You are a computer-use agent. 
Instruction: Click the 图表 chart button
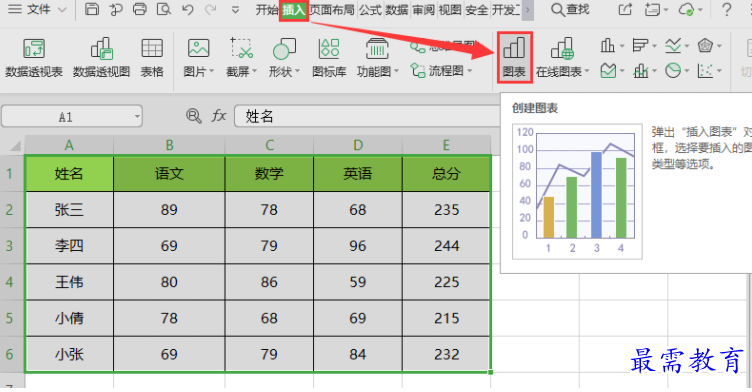[514, 58]
